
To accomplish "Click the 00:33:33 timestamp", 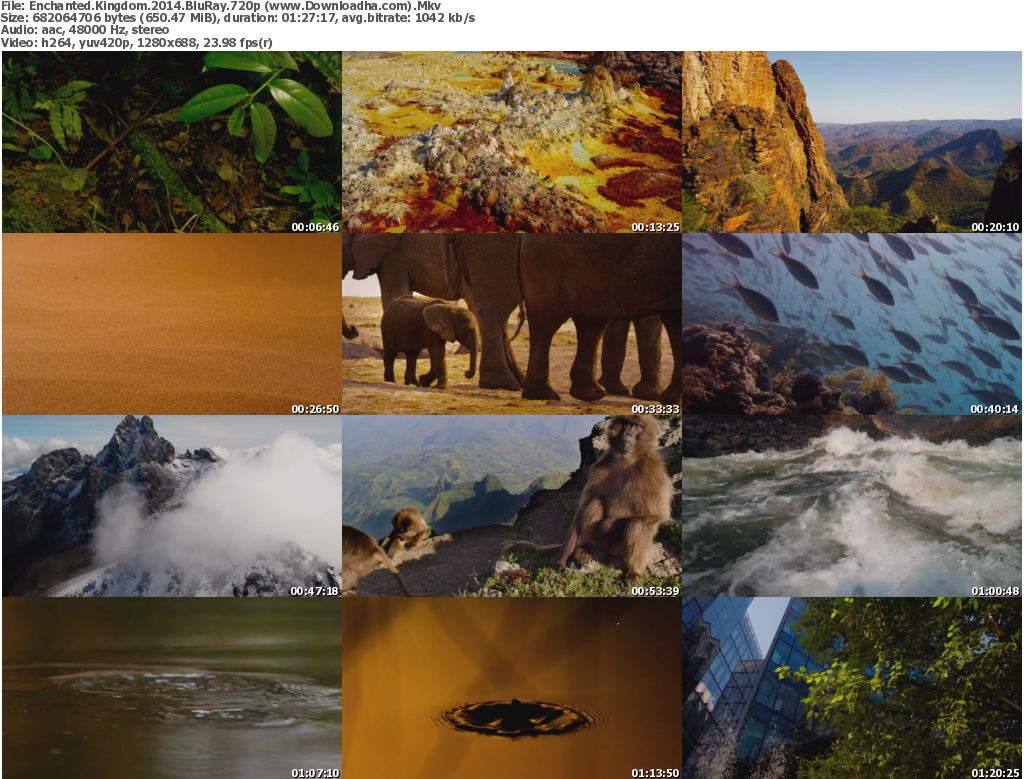I will (656, 409).
